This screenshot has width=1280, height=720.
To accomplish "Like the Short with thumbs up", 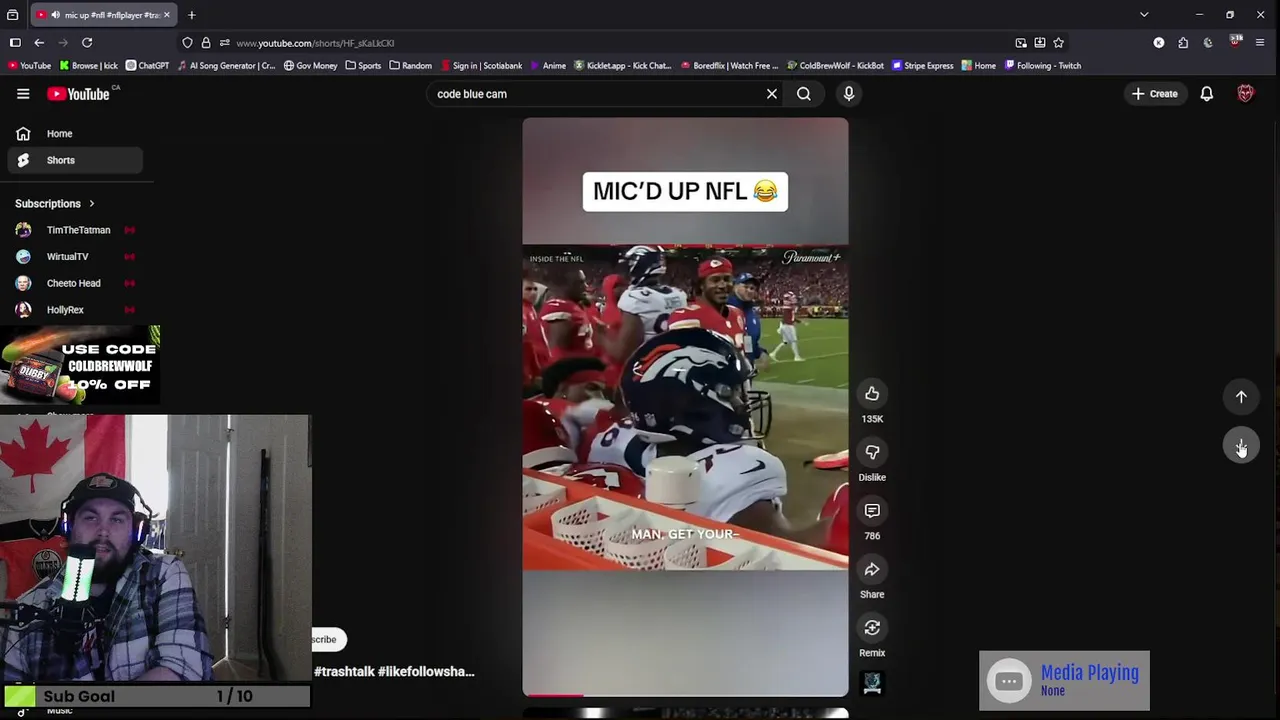I will coord(872,394).
